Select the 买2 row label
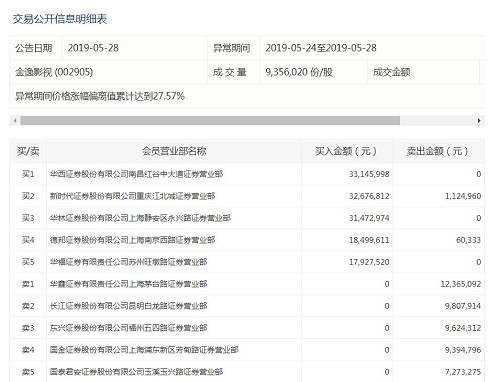Screen dimensions: 500x382 [28, 196]
